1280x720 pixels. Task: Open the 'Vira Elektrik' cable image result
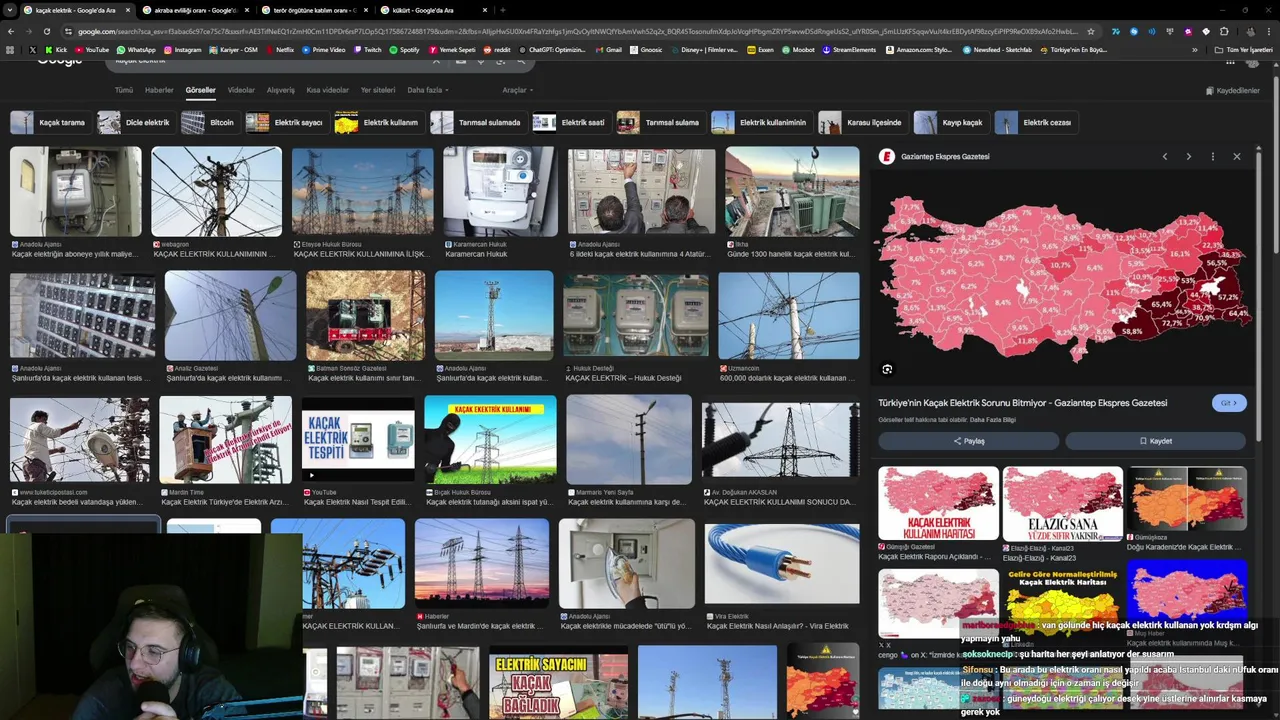pyautogui.click(x=782, y=562)
